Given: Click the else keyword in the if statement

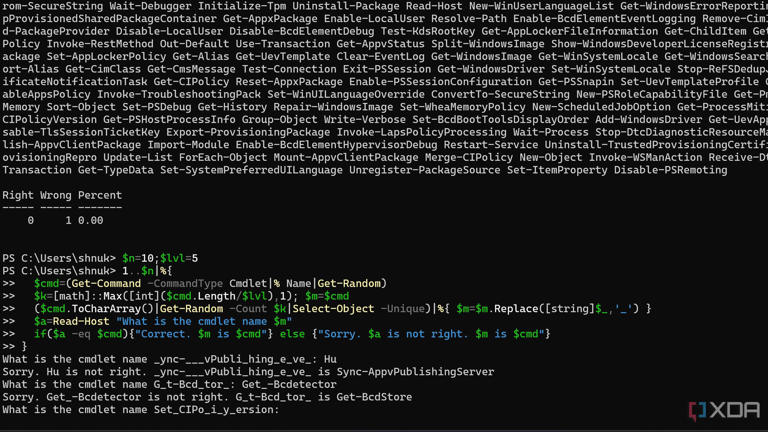Looking at the screenshot, I should pos(292,335).
